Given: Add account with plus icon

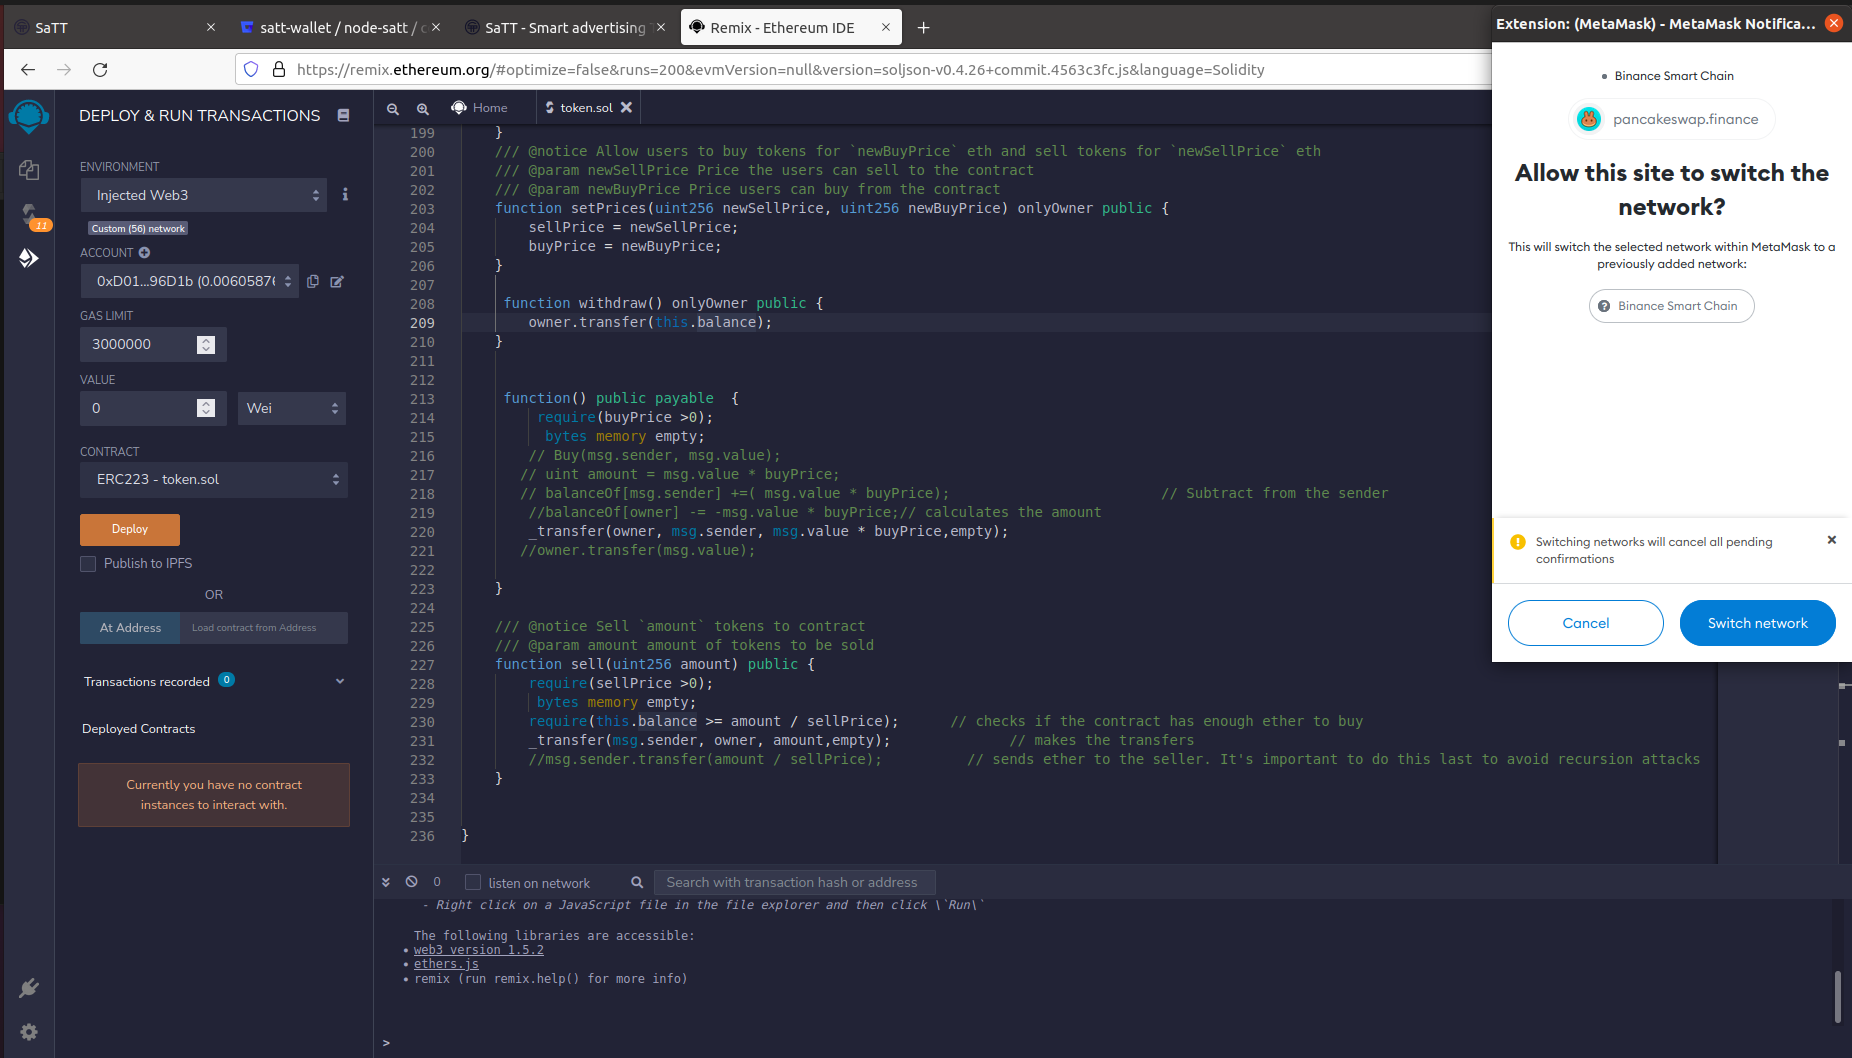Looking at the screenshot, I should (144, 253).
